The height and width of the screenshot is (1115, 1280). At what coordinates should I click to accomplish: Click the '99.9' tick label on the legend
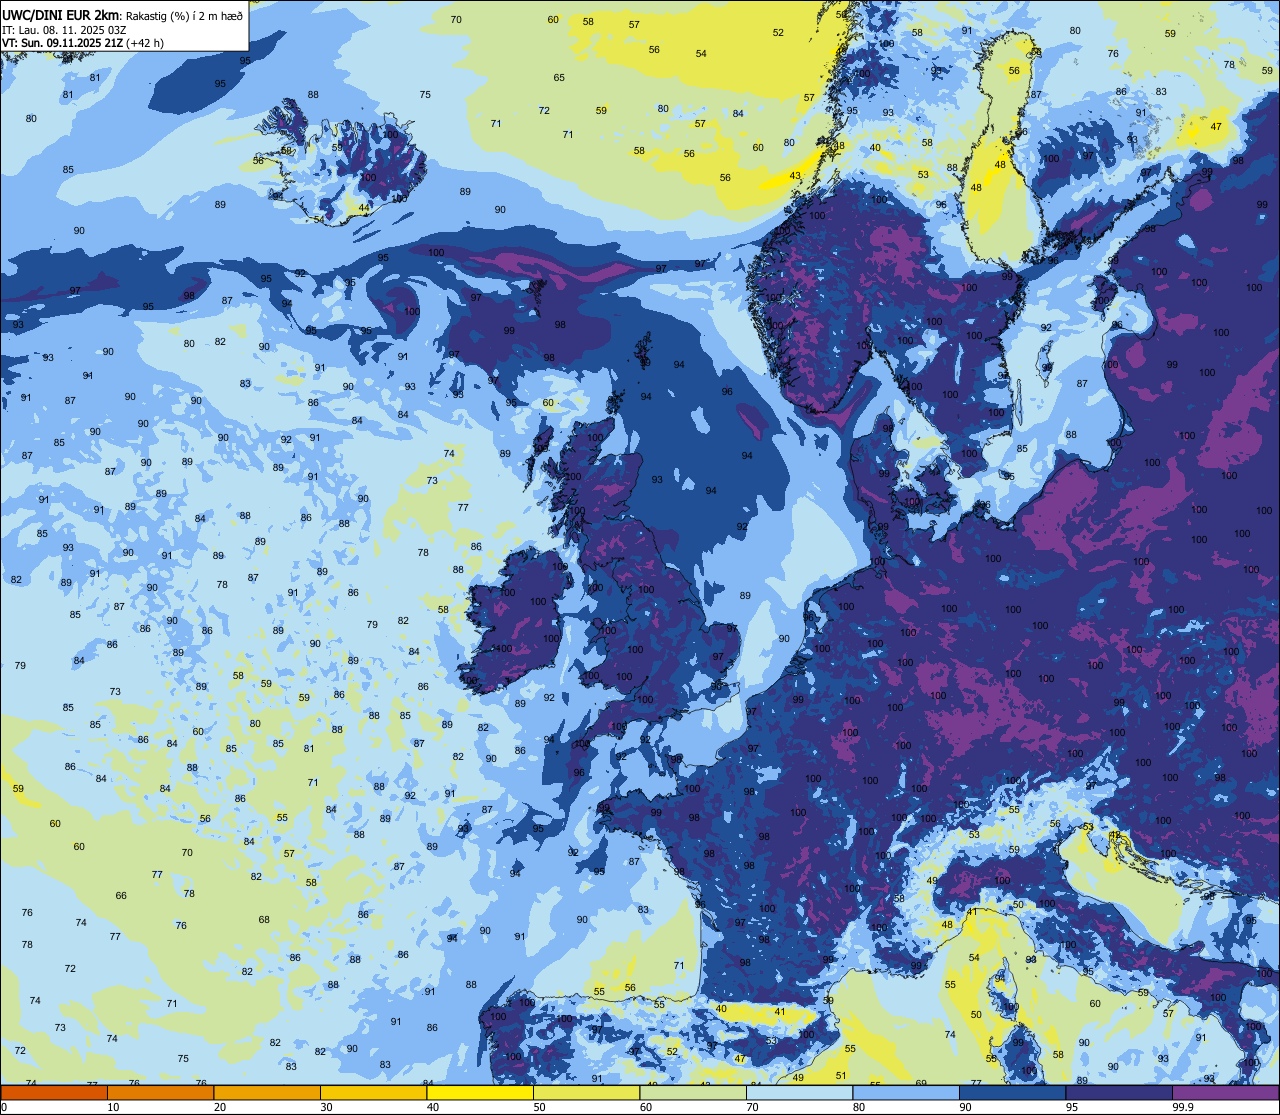[x=1181, y=1107]
